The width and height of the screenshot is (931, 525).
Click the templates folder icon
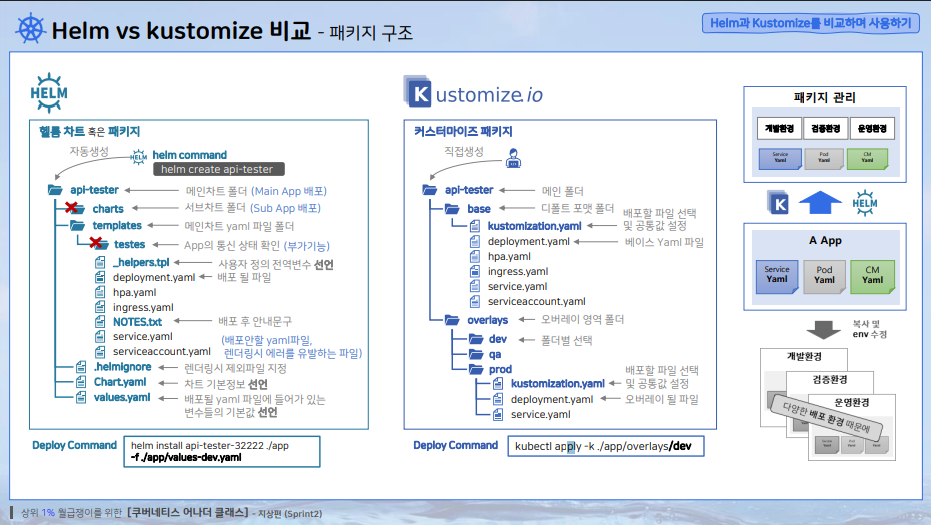tap(77, 226)
